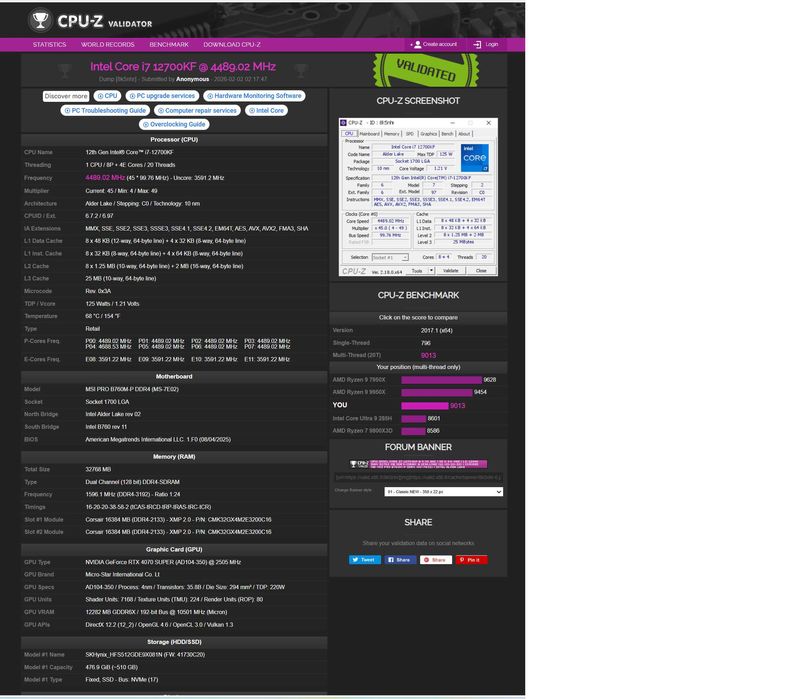Click the pink 9013 multi-thread score
The width and height of the screenshot is (810, 699).
pos(428,355)
